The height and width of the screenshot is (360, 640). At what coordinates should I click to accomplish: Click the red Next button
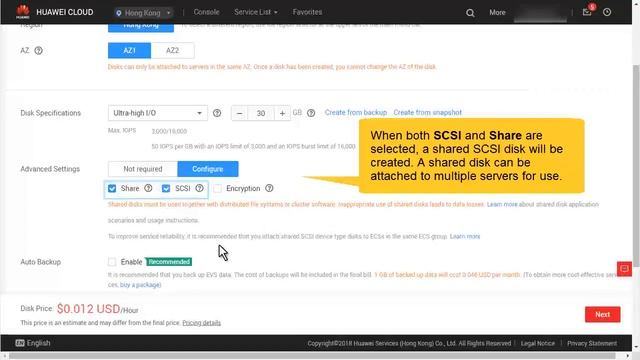pyautogui.click(x=602, y=314)
